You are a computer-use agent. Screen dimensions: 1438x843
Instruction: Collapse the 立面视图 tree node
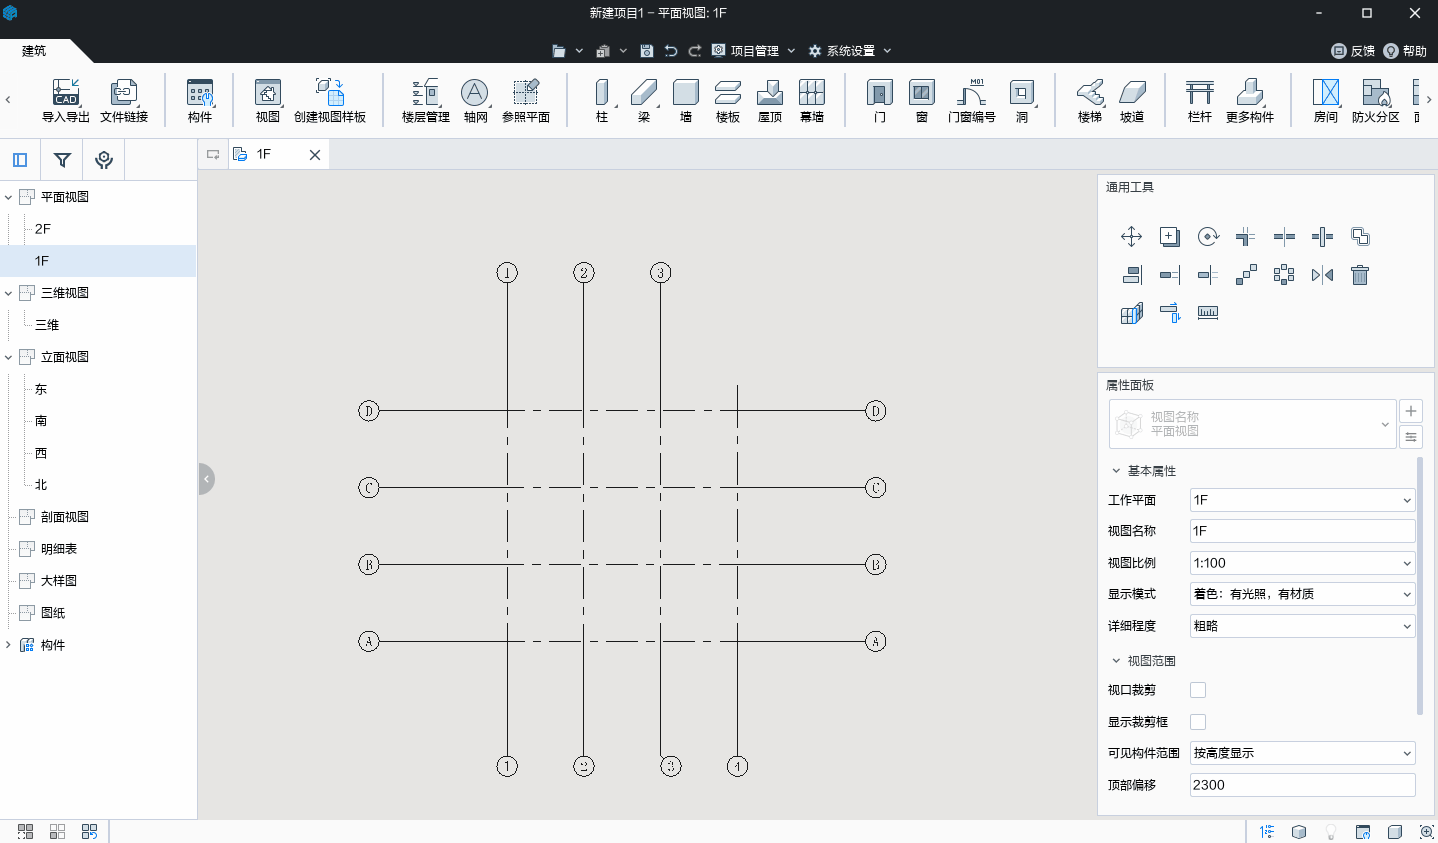tap(8, 357)
